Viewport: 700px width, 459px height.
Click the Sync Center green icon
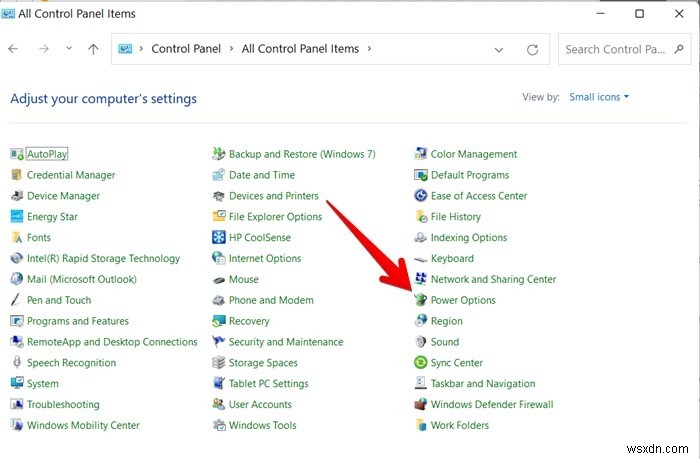pos(421,363)
